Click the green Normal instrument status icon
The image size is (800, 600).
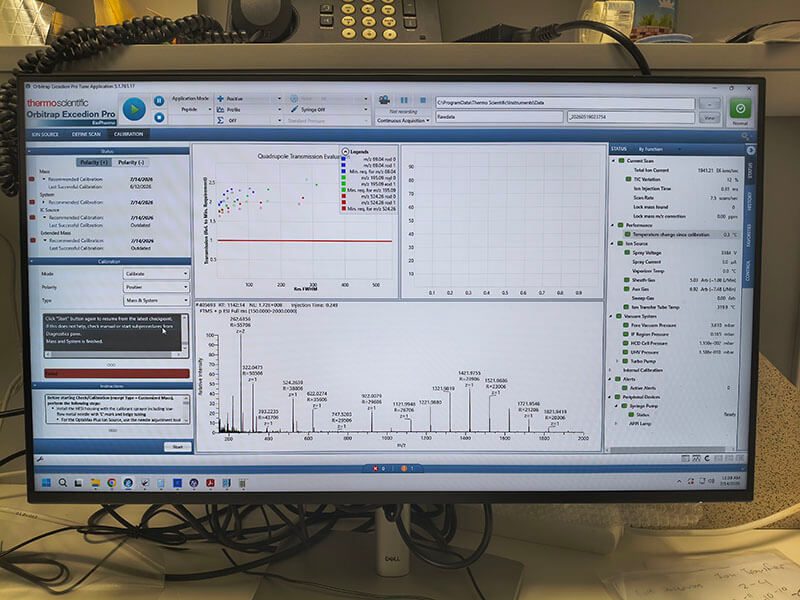pos(740,108)
